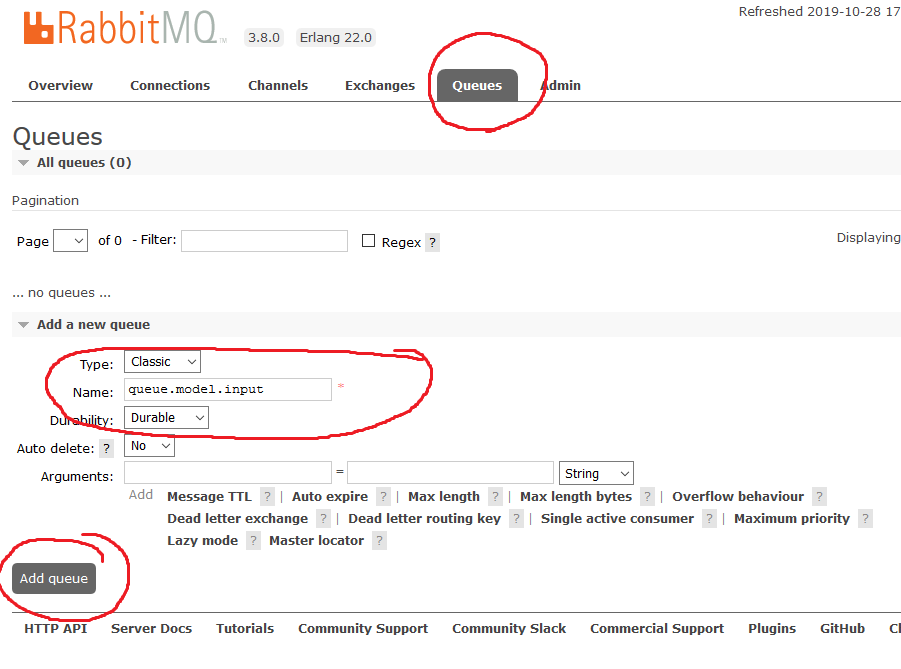Go to the Exchanges tab
The height and width of the screenshot is (669, 901).
(x=380, y=86)
